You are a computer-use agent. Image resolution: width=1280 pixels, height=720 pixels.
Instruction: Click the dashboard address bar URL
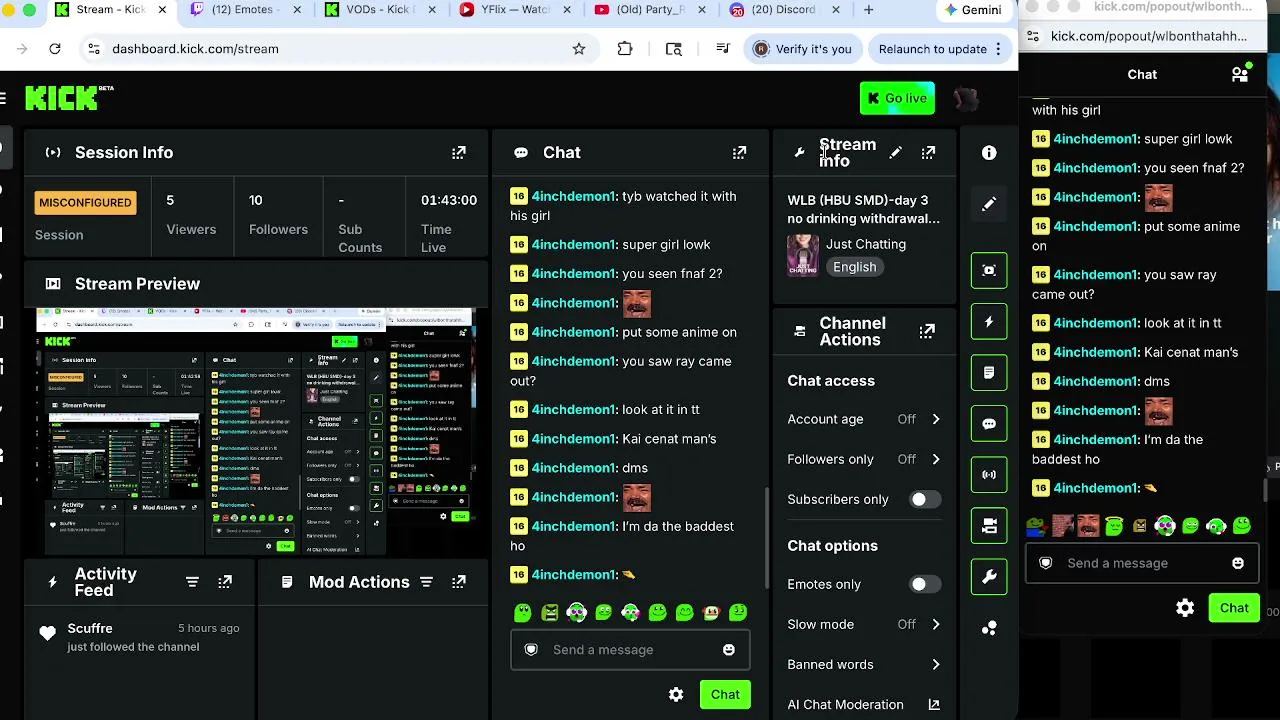click(x=195, y=49)
